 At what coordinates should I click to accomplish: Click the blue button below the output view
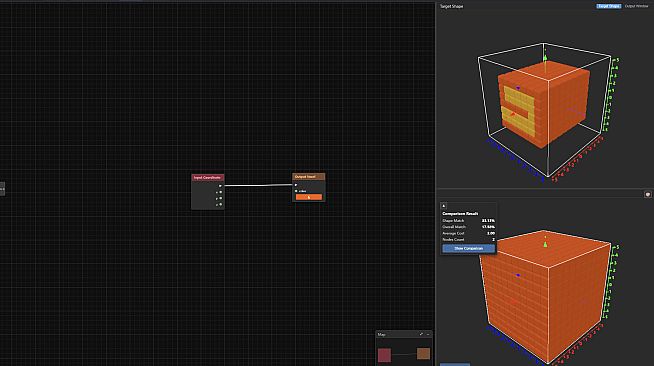tap(455, 364)
